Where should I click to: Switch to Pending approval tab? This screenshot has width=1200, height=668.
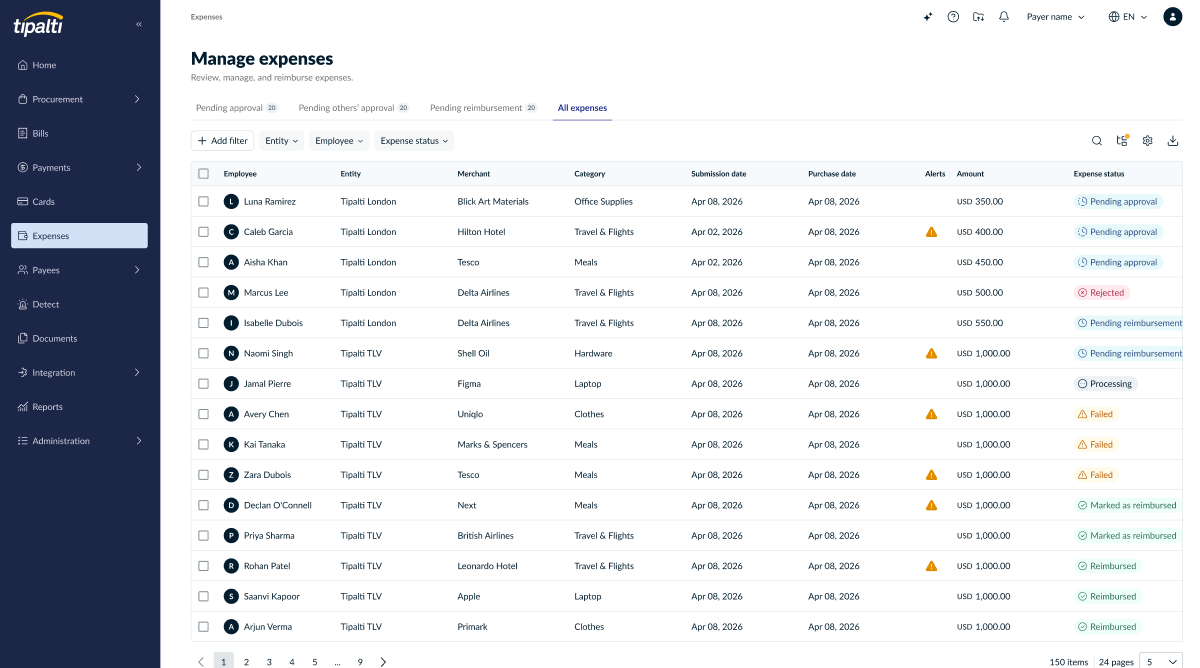[x=237, y=108]
